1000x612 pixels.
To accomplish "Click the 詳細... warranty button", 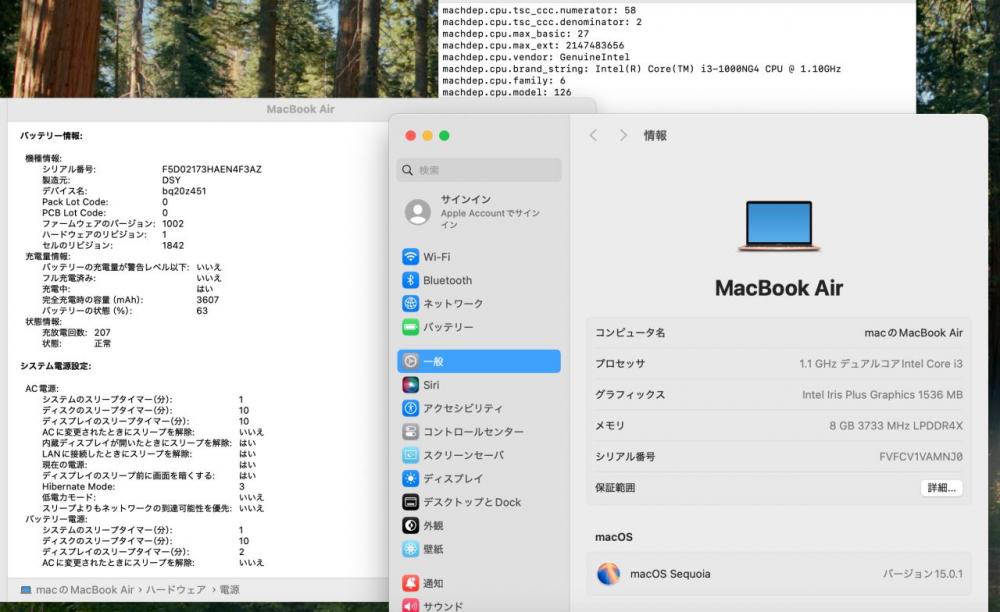I will coord(941,488).
